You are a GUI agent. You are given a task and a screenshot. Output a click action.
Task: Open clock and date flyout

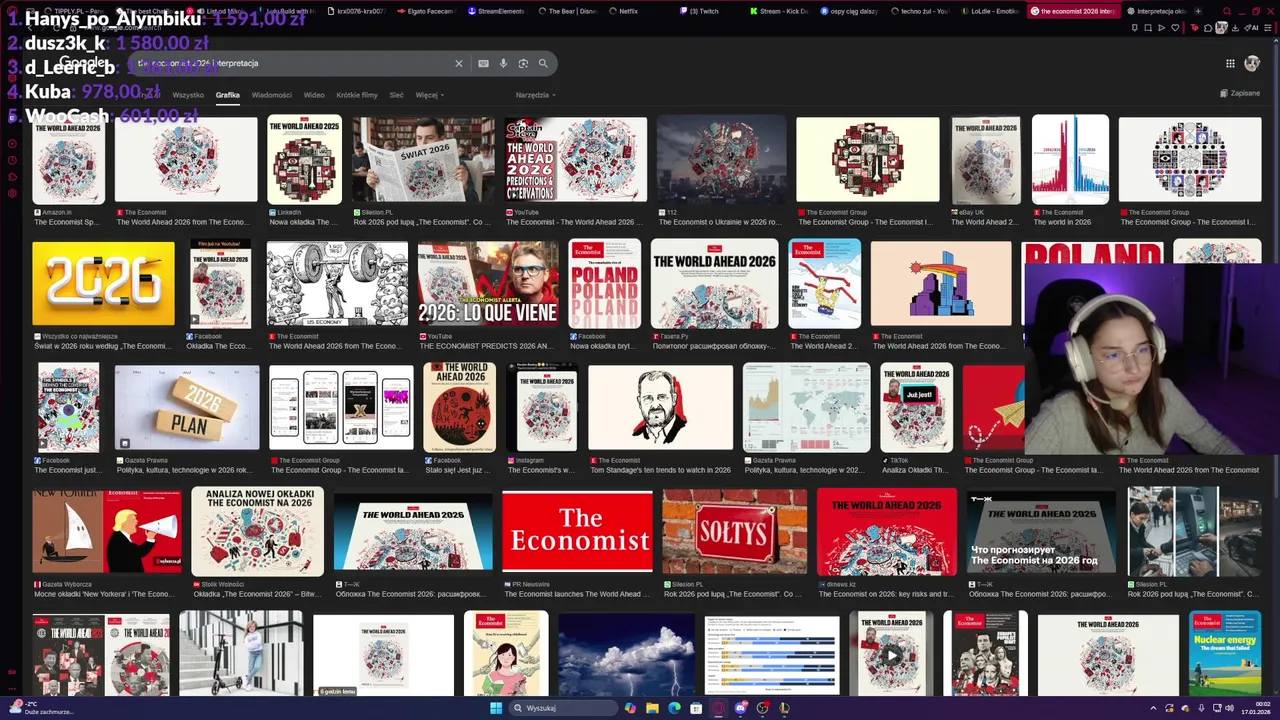[x=1256, y=708]
